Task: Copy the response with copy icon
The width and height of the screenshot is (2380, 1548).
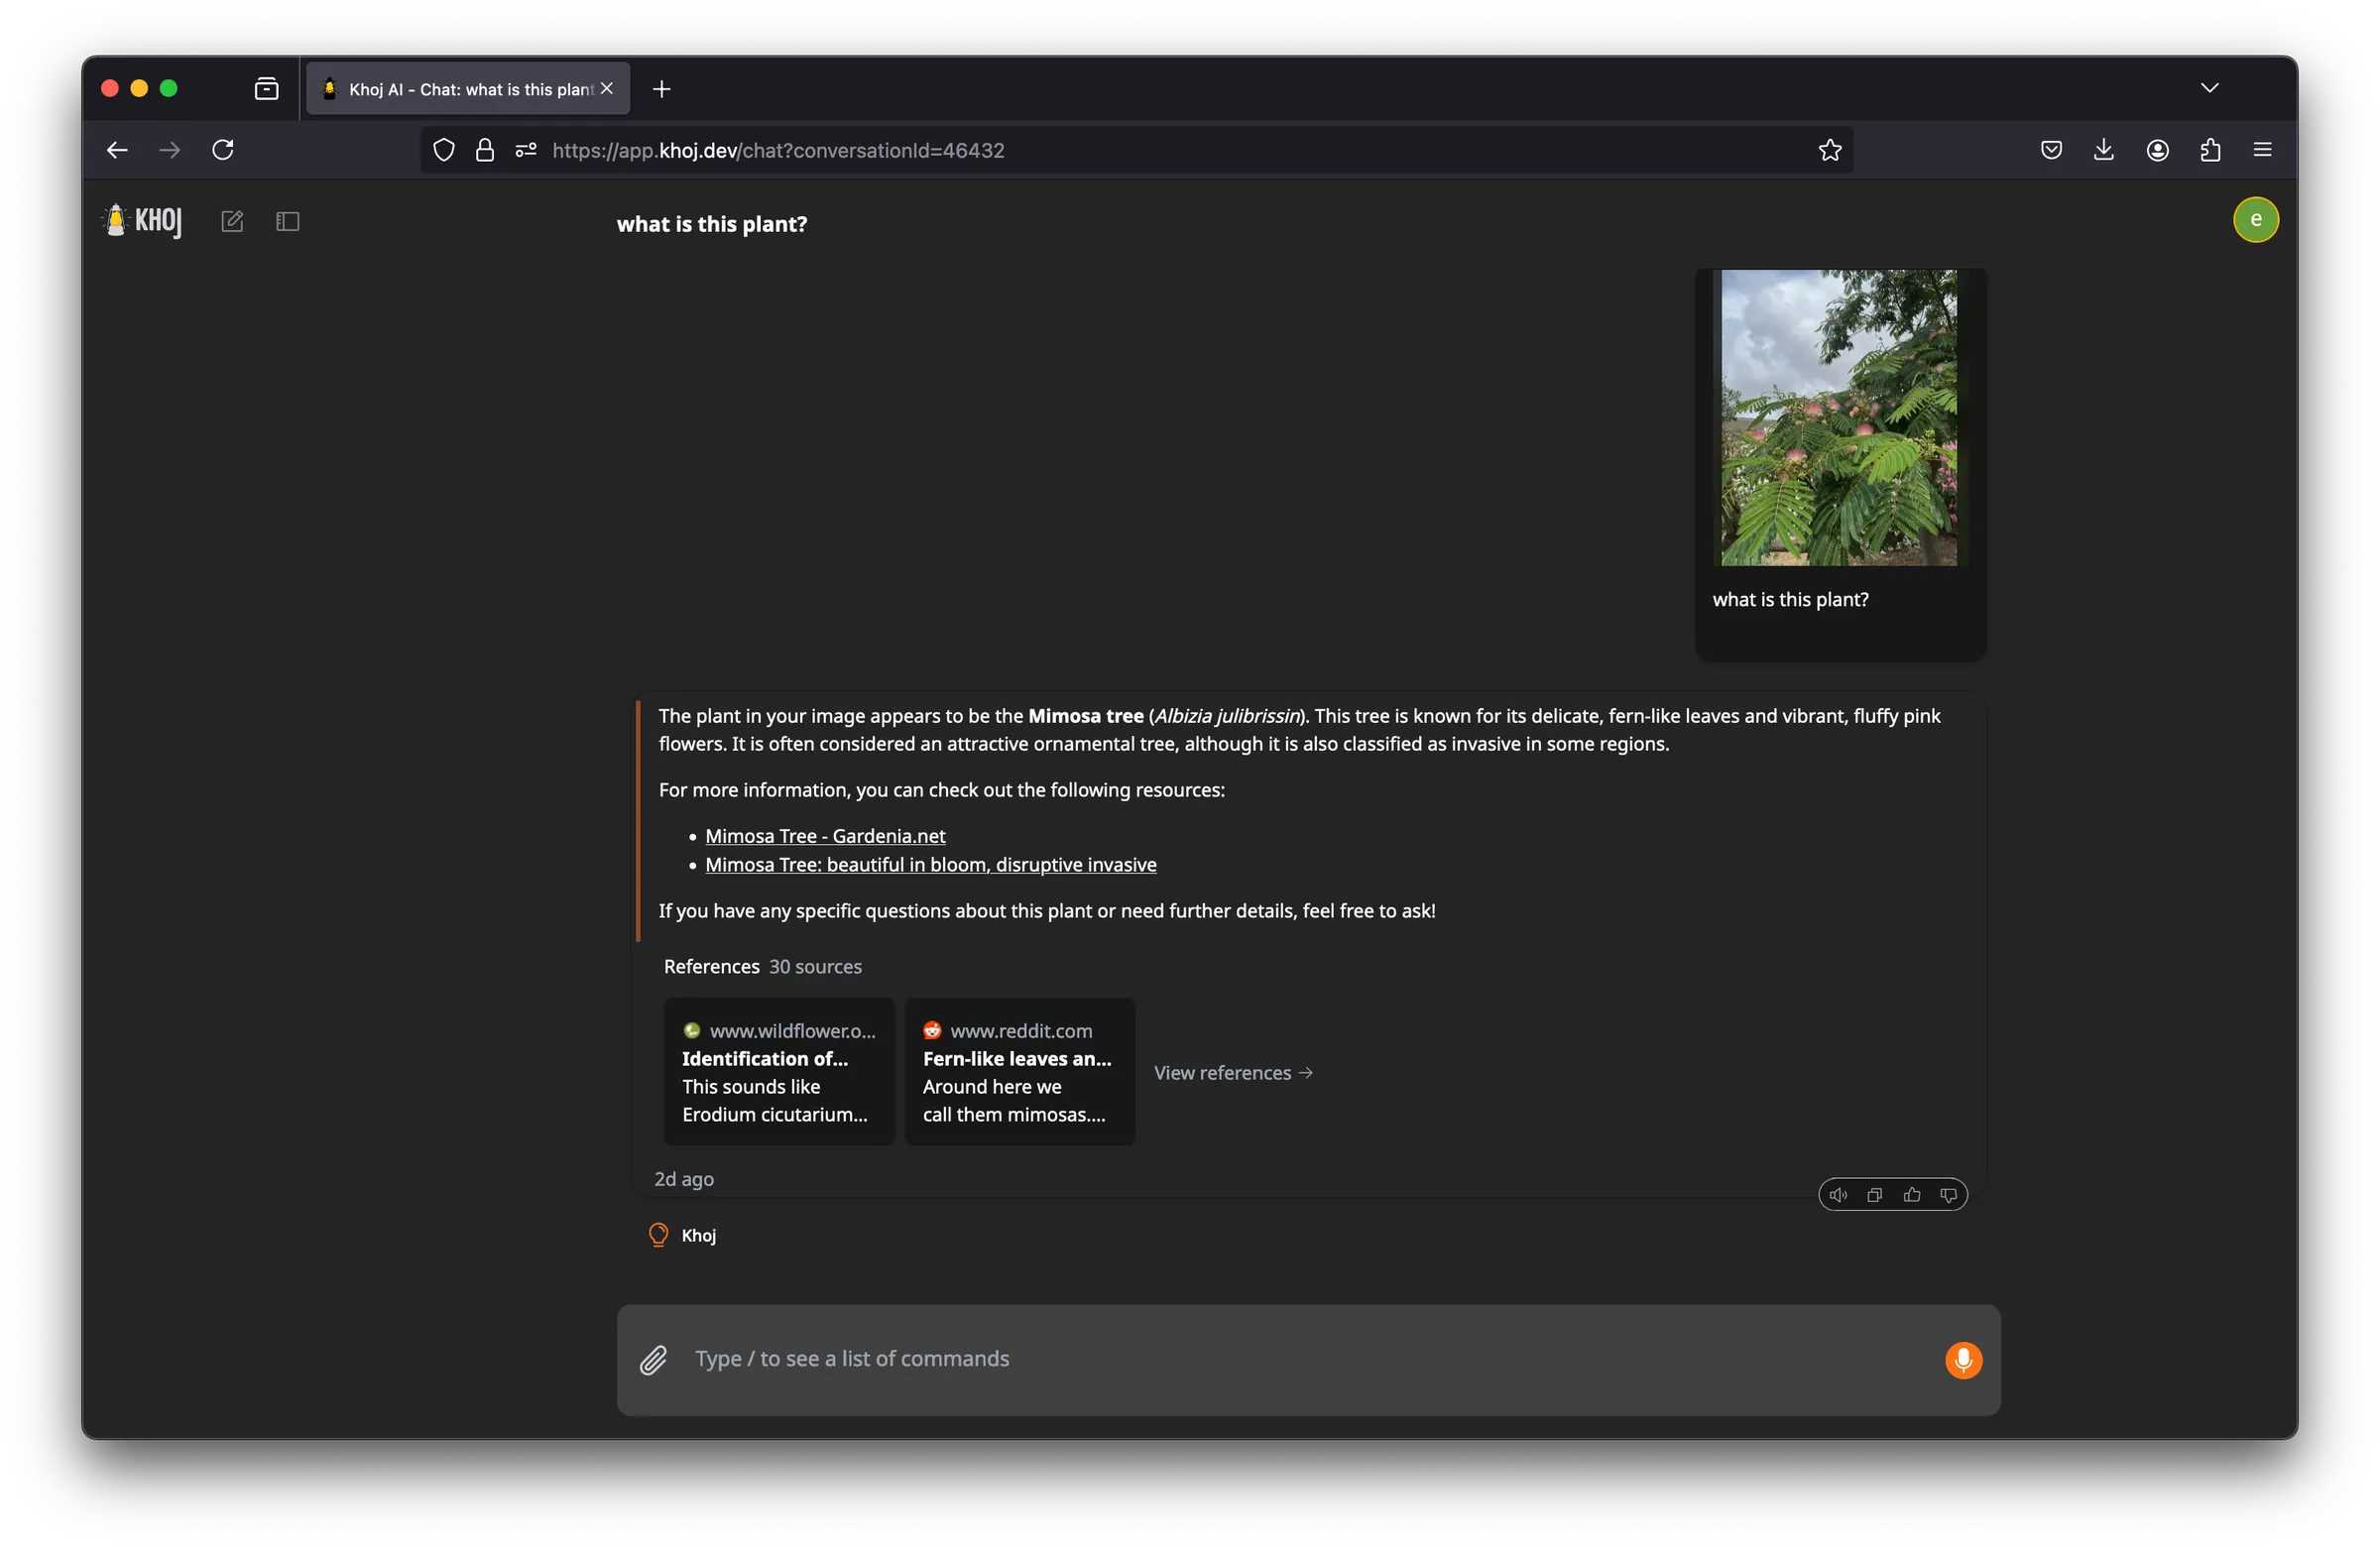Action: pos(1875,1195)
